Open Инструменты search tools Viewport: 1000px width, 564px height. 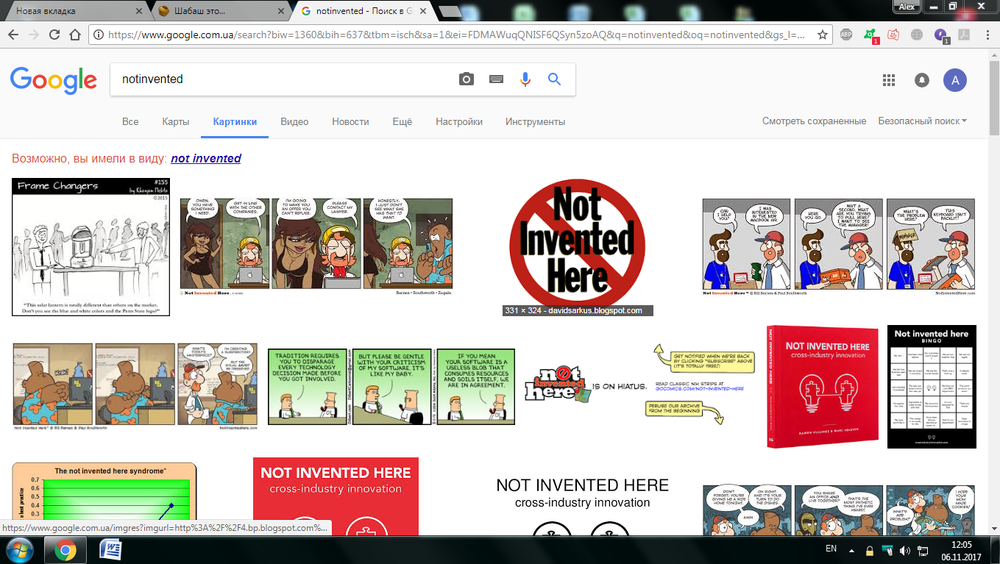coord(535,121)
